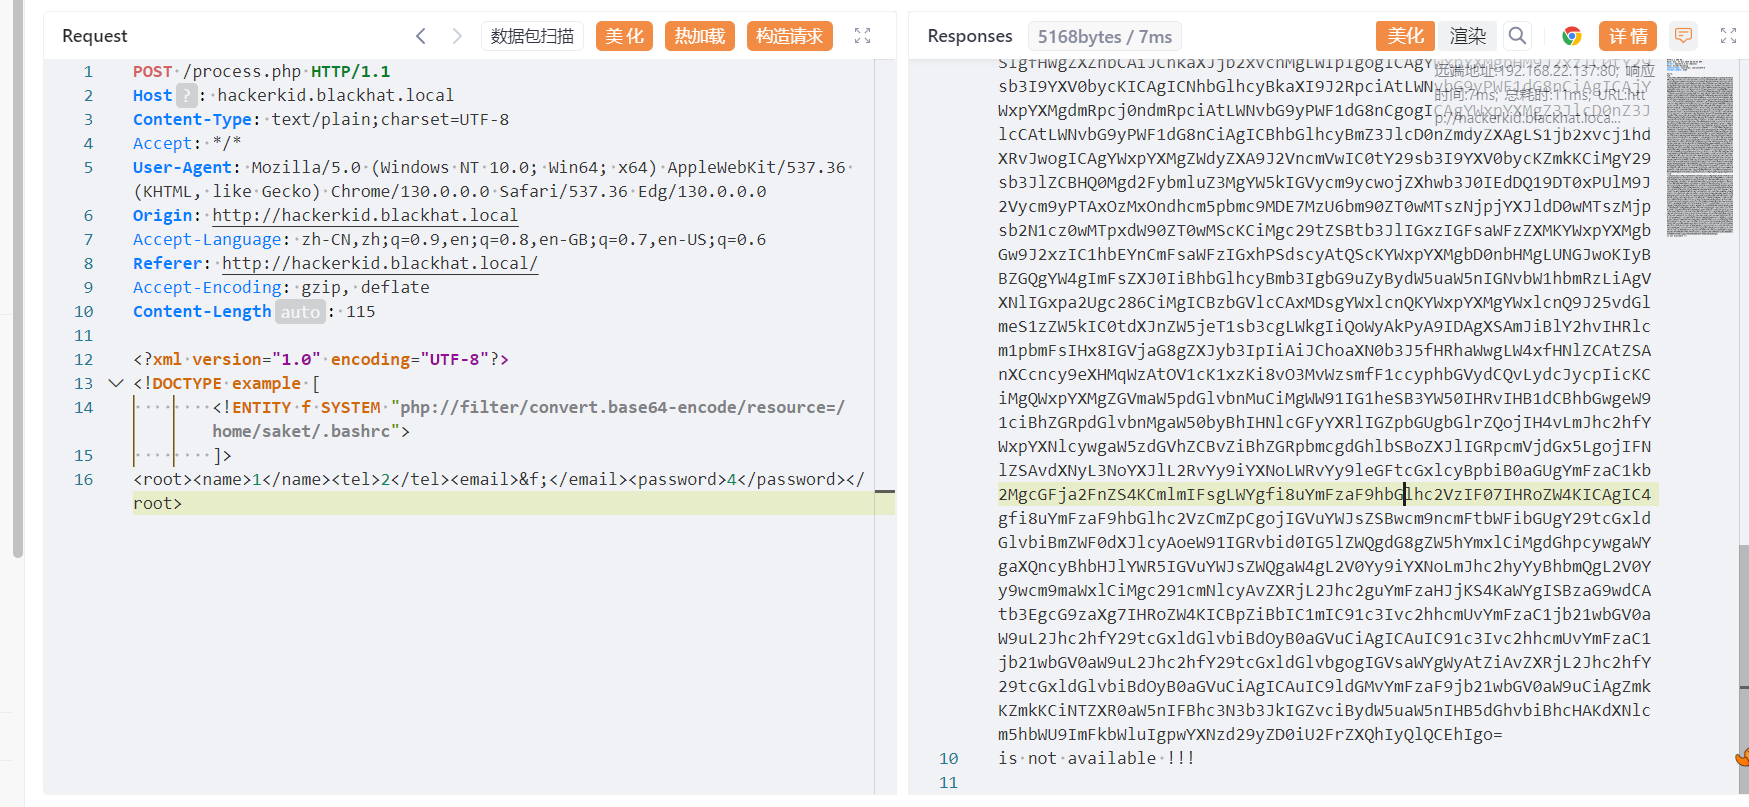Click the 5168bytes / 7ms response tag
The image size is (1749, 807).
[x=1104, y=36]
